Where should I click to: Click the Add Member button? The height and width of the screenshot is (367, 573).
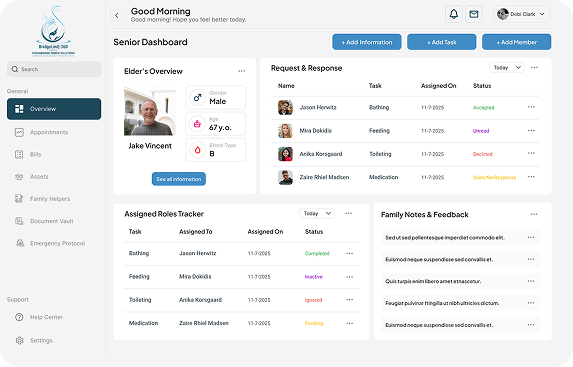tap(517, 42)
